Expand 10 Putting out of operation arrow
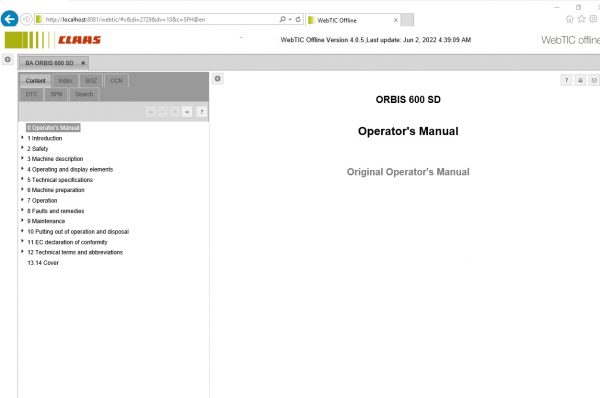 (22, 231)
